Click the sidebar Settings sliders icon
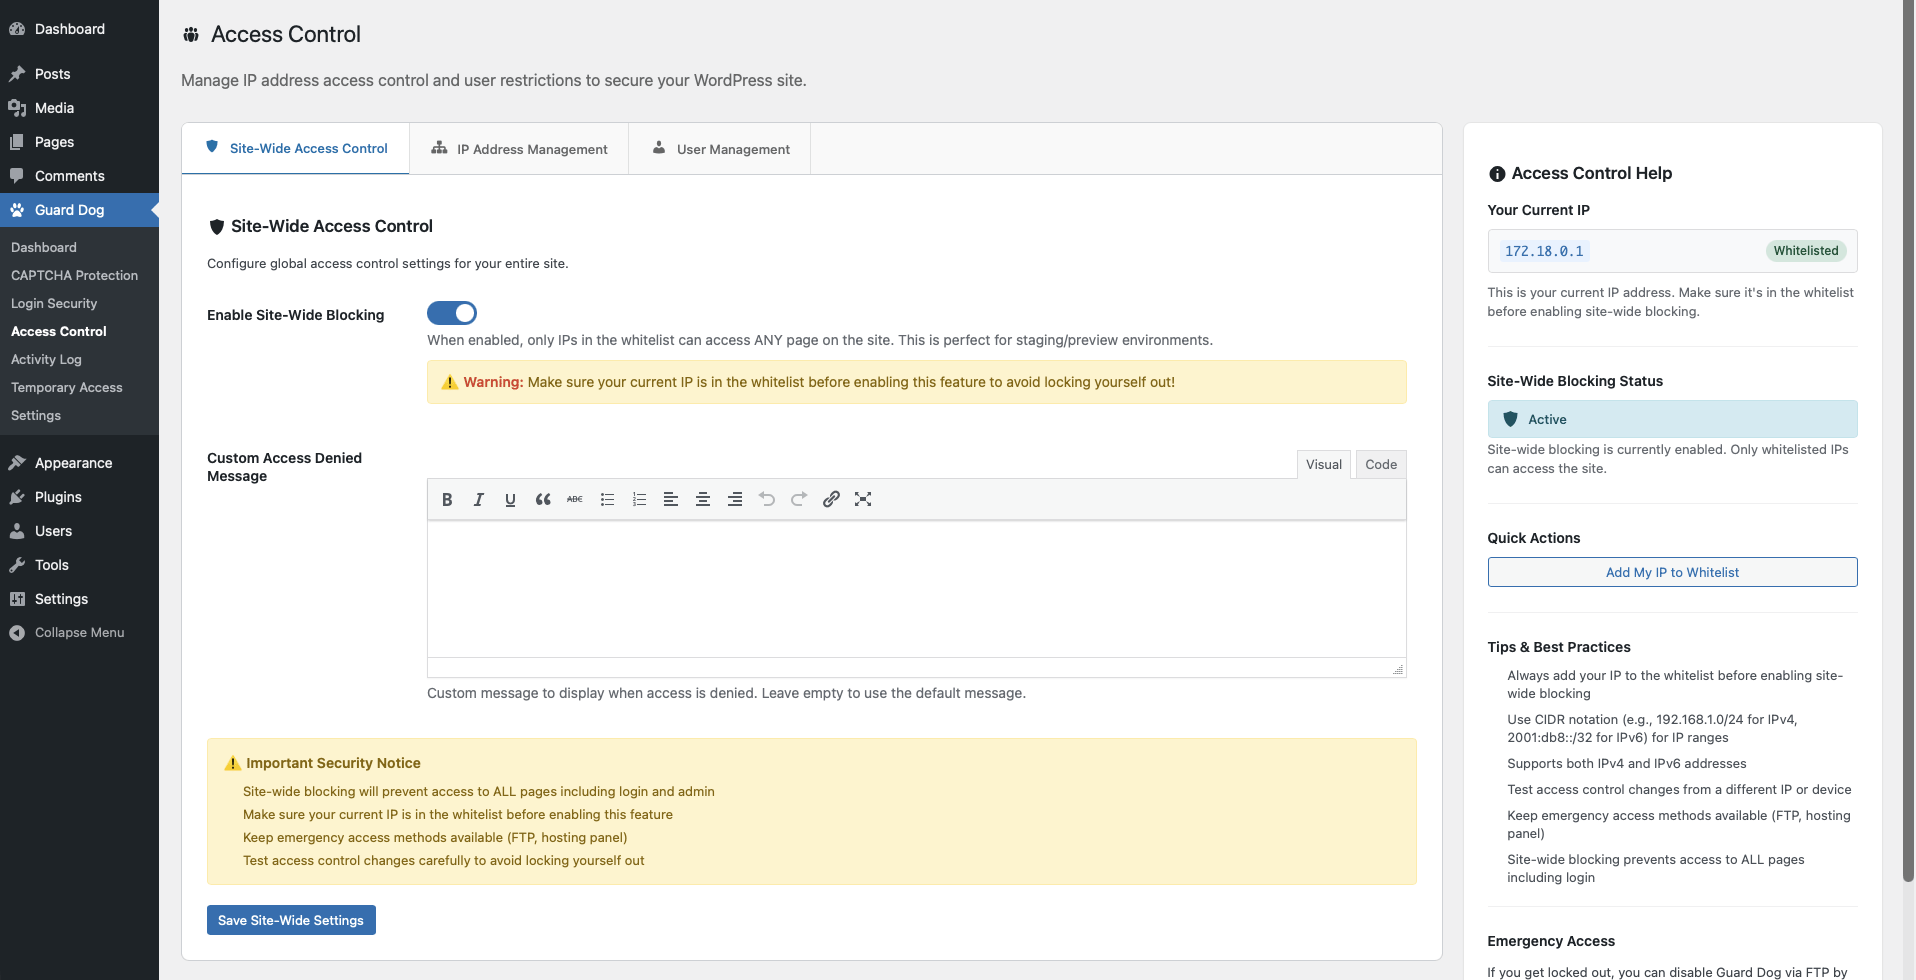 (17, 599)
